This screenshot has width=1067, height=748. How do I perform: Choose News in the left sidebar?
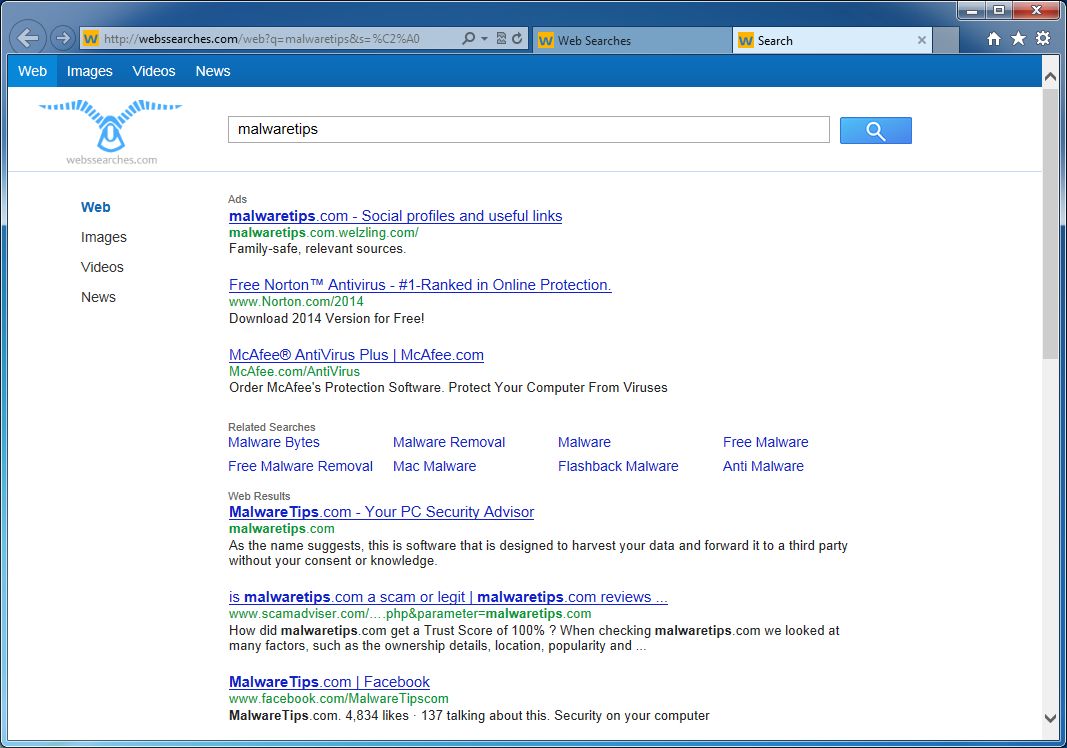point(98,297)
